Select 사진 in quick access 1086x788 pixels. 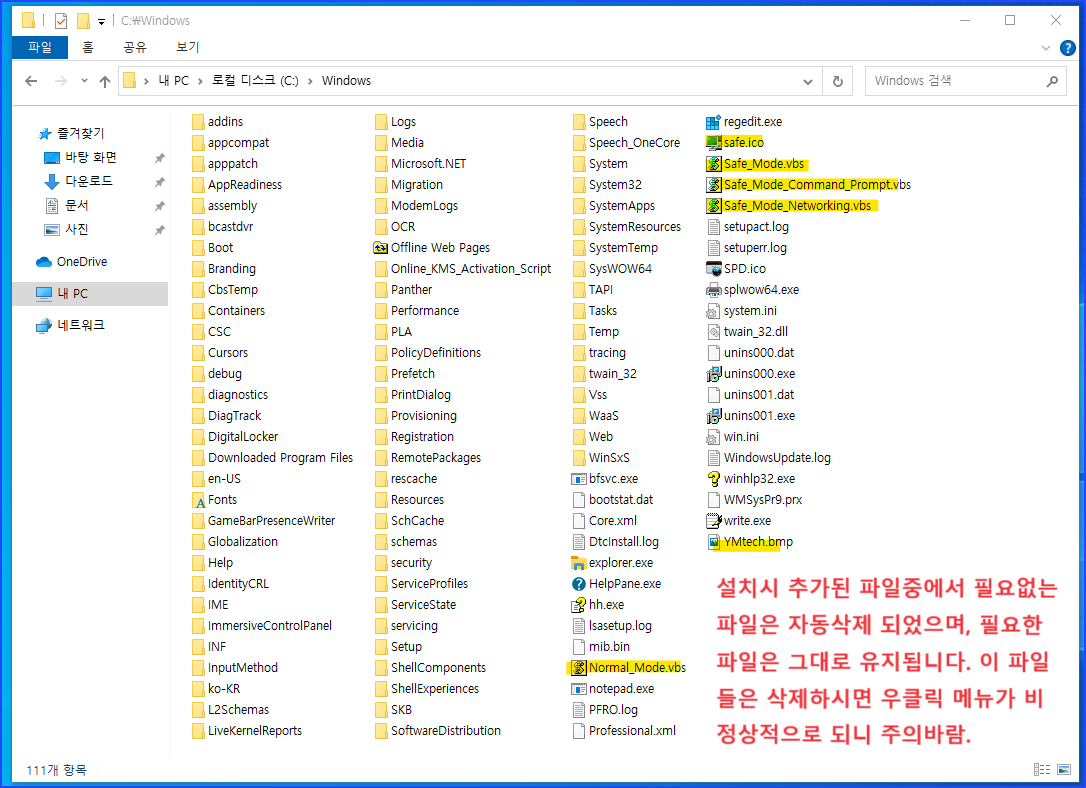pyautogui.click(x=77, y=229)
